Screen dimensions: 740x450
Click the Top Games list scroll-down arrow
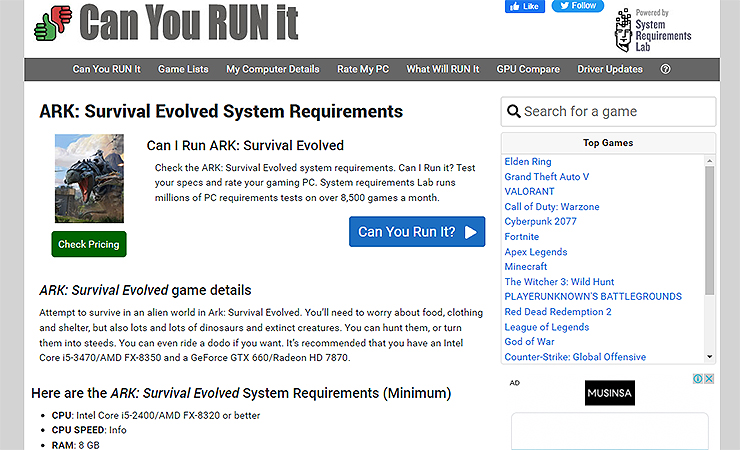[x=709, y=357]
